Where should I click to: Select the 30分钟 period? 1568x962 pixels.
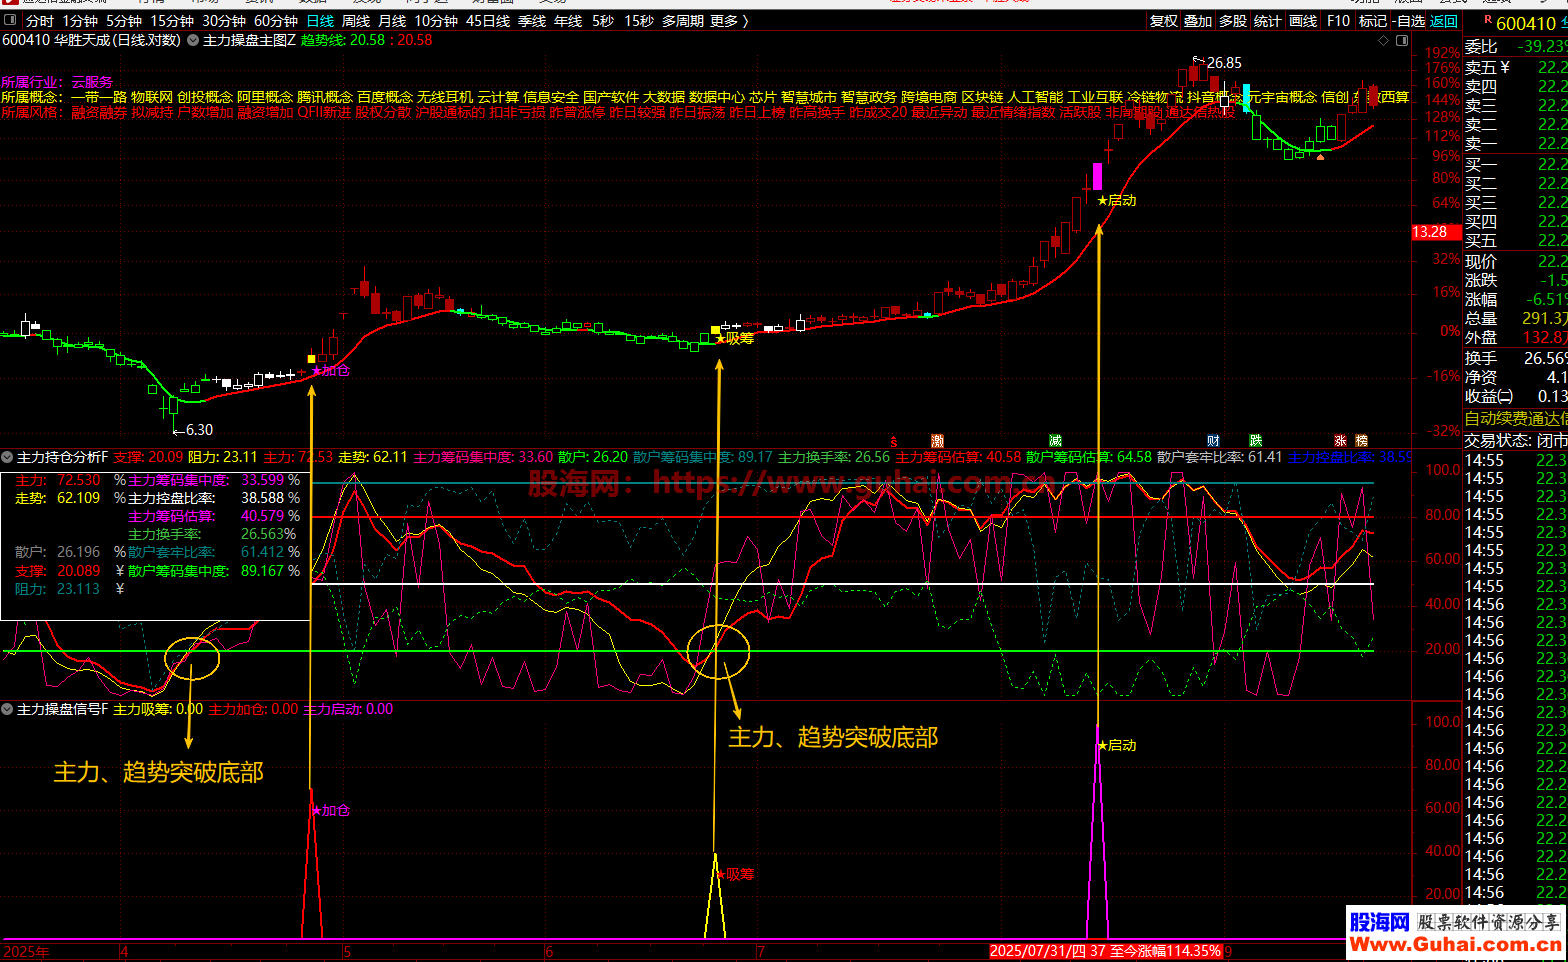(x=224, y=20)
